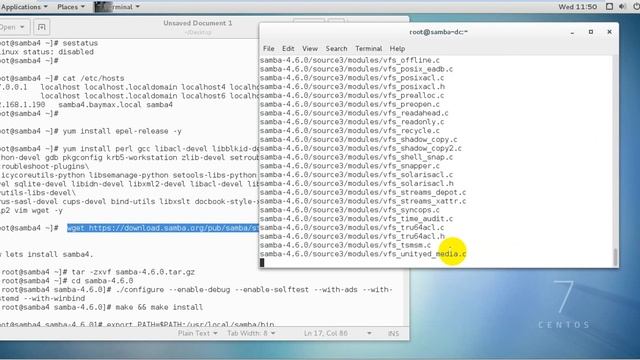
Task: Click the ./configure --enable-debug line
Action: (x=196, y=290)
